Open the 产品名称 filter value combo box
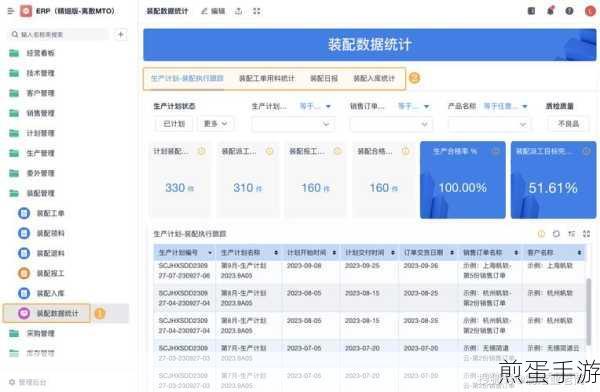This screenshot has height=392, width=600. pyautogui.click(x=489, y=124)
